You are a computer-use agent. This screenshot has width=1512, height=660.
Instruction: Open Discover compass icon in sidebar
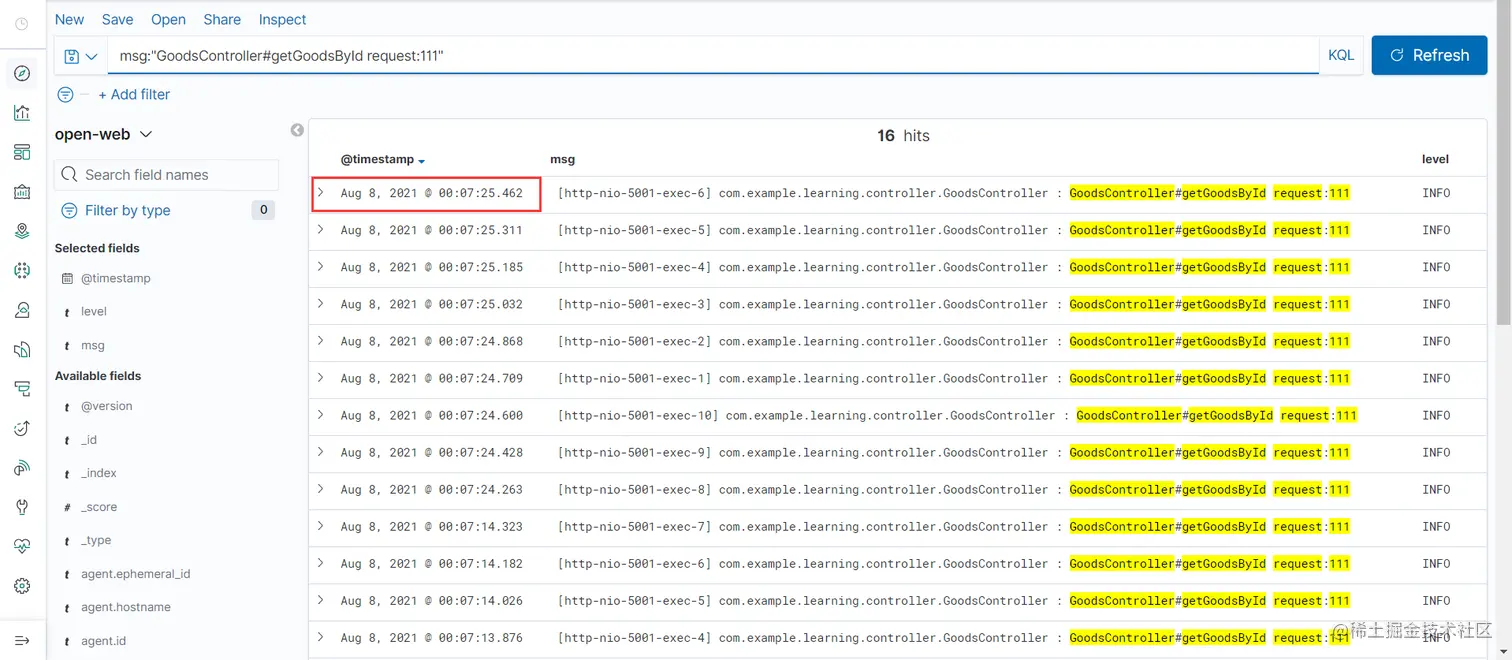(x=22, y=73)
